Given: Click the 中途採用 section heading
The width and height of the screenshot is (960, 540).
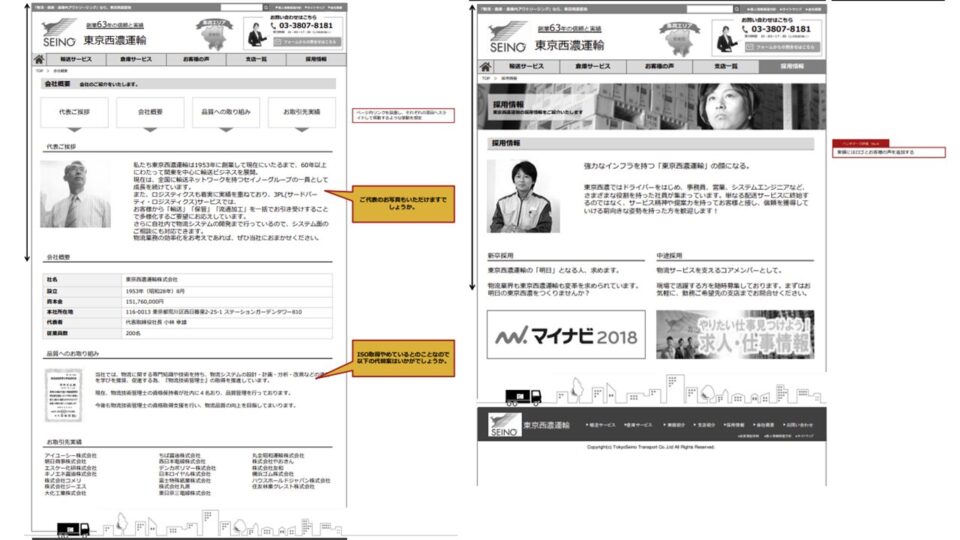Looking at the screenshot, I should click(669, 255).
